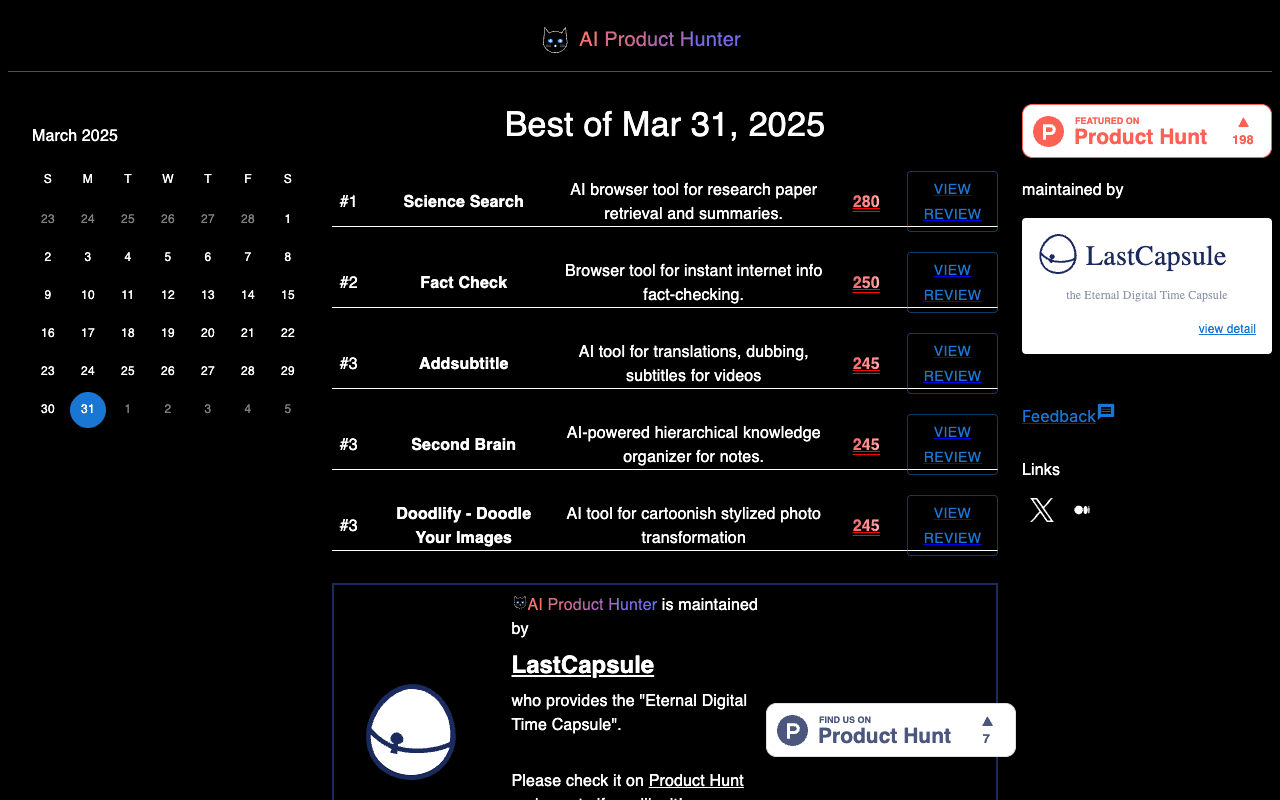Click the AI Product Hunter link in footer box
The width and height of the screenshot is (1280, 800).
pyautogui.click(x=592, y=604)
